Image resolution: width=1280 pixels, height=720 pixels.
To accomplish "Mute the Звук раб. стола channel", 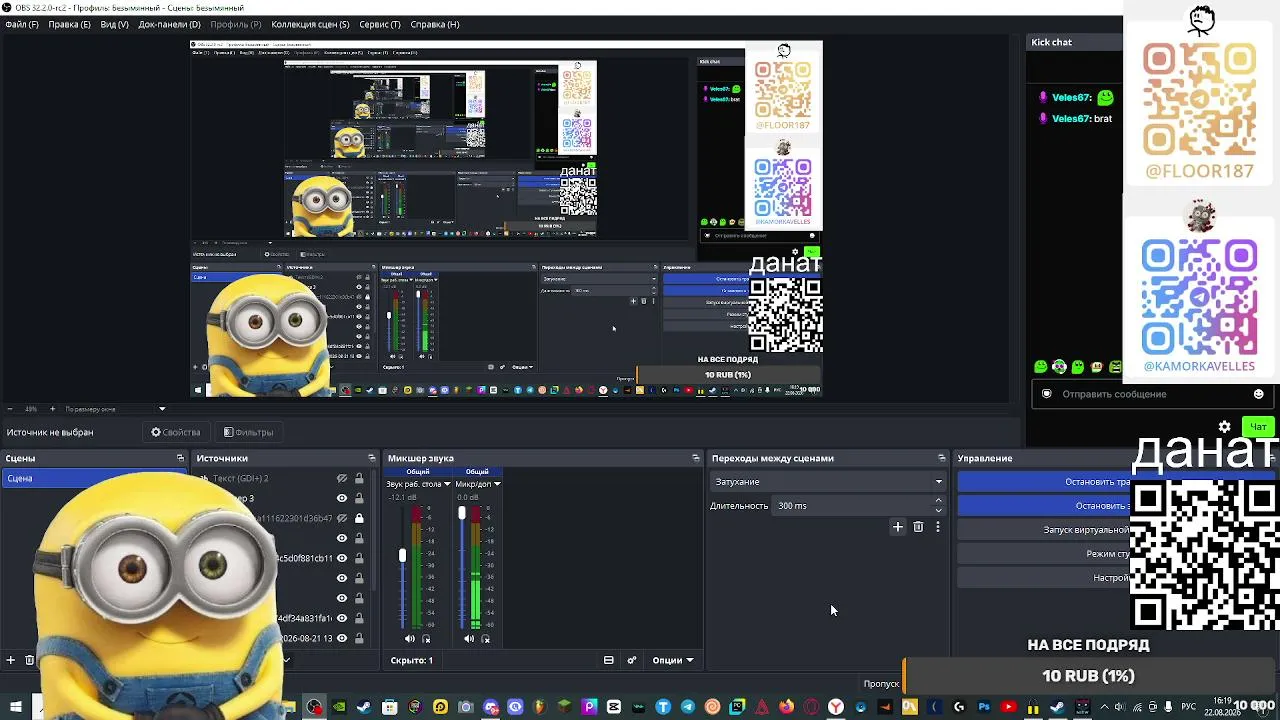I will [x=410, y=638].
